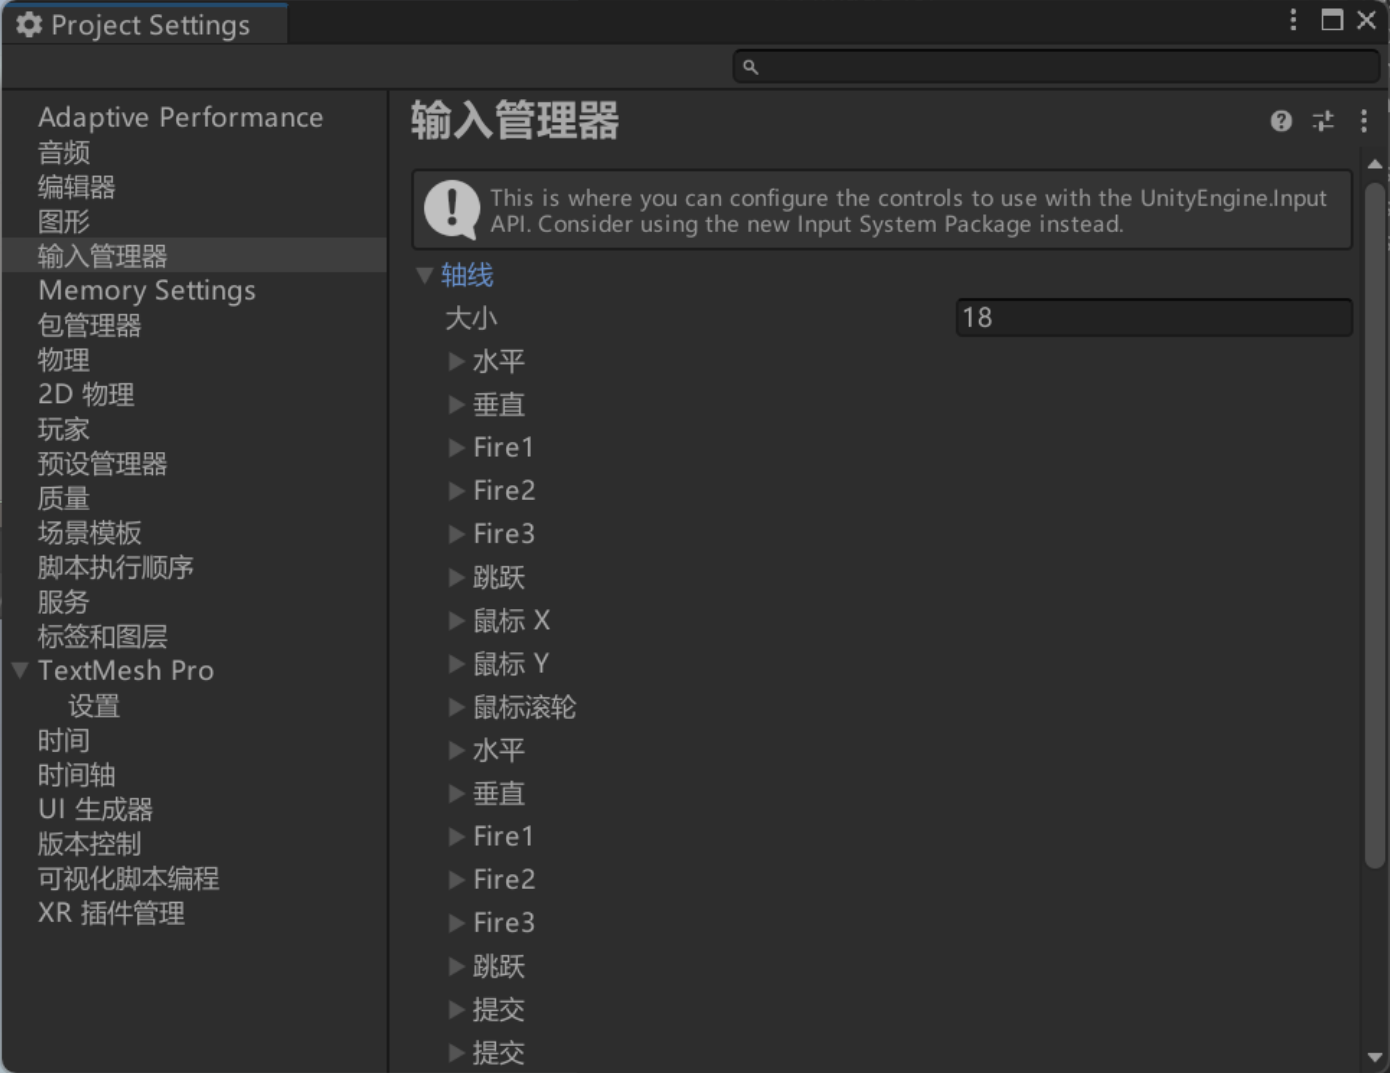The width and height of the screenshot is (1390, 1073).
Task: Click the 输入管理器 panel title
Action: pyautogui.click(x=515, y=121)
